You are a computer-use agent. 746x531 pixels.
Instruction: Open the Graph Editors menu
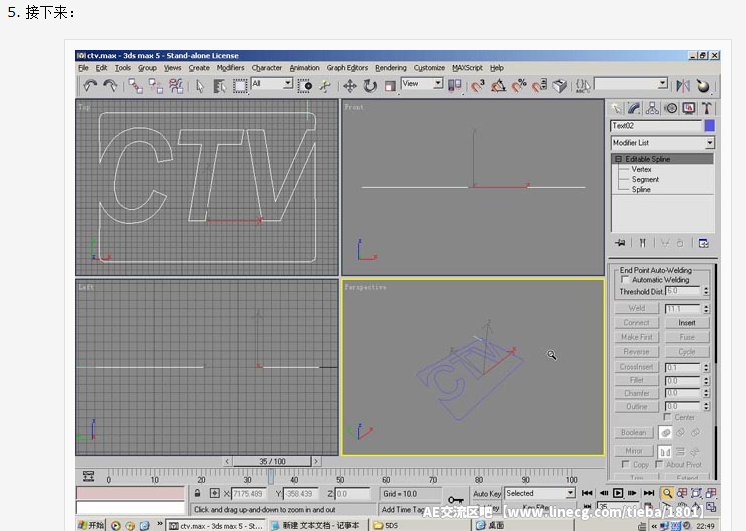coord(347,68)
